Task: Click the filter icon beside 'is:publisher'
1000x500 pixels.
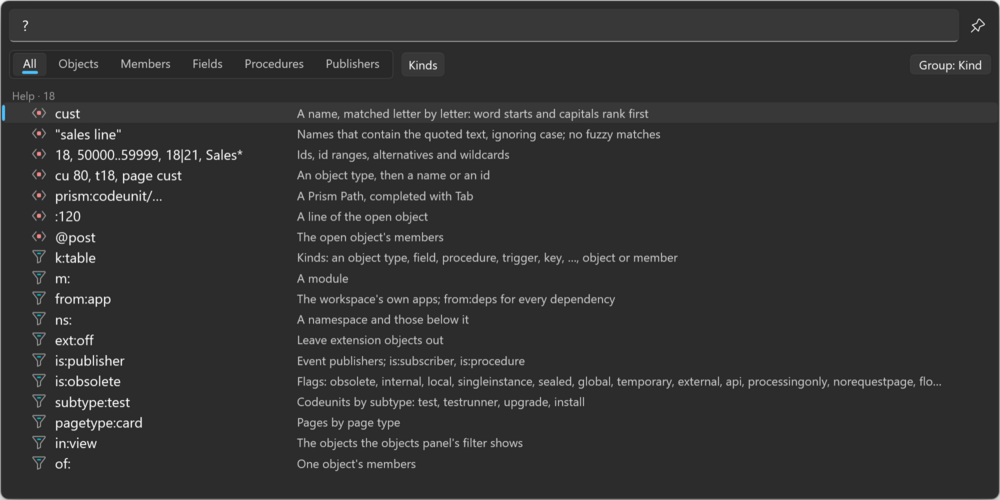Action: pyautogui.click(x=39, y=360)
